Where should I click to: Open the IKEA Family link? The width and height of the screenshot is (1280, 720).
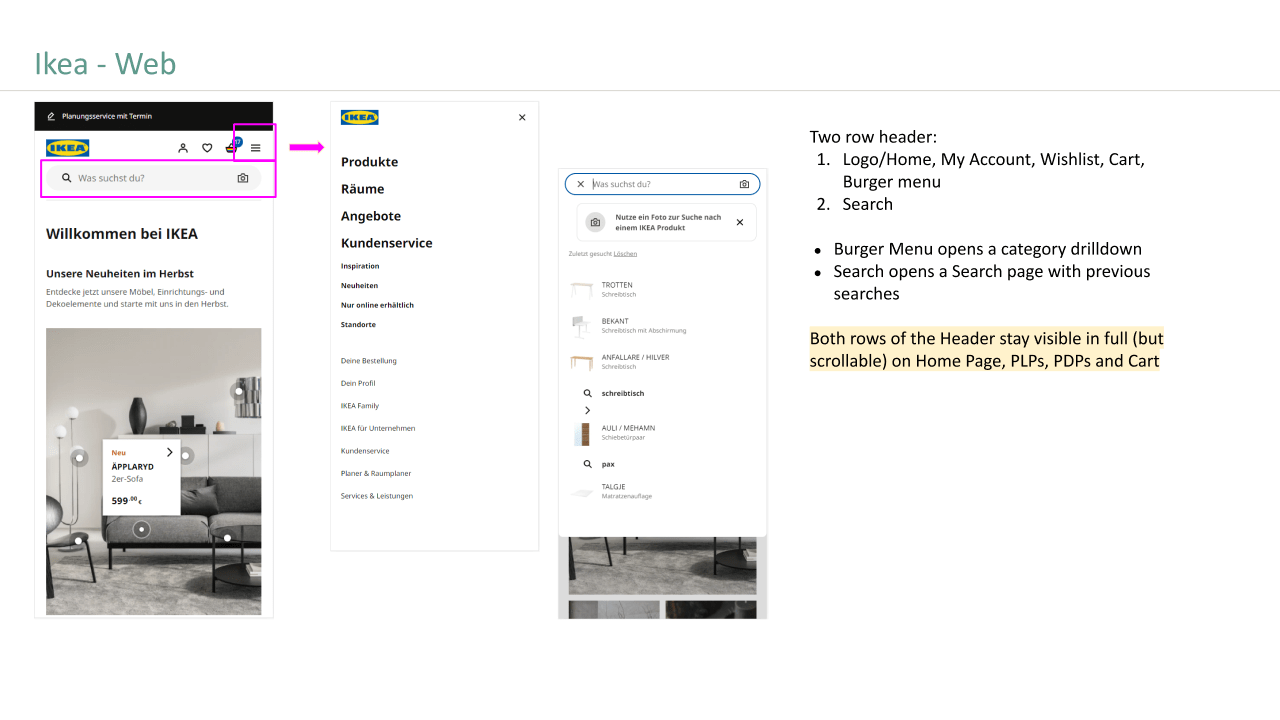(359, 406)
